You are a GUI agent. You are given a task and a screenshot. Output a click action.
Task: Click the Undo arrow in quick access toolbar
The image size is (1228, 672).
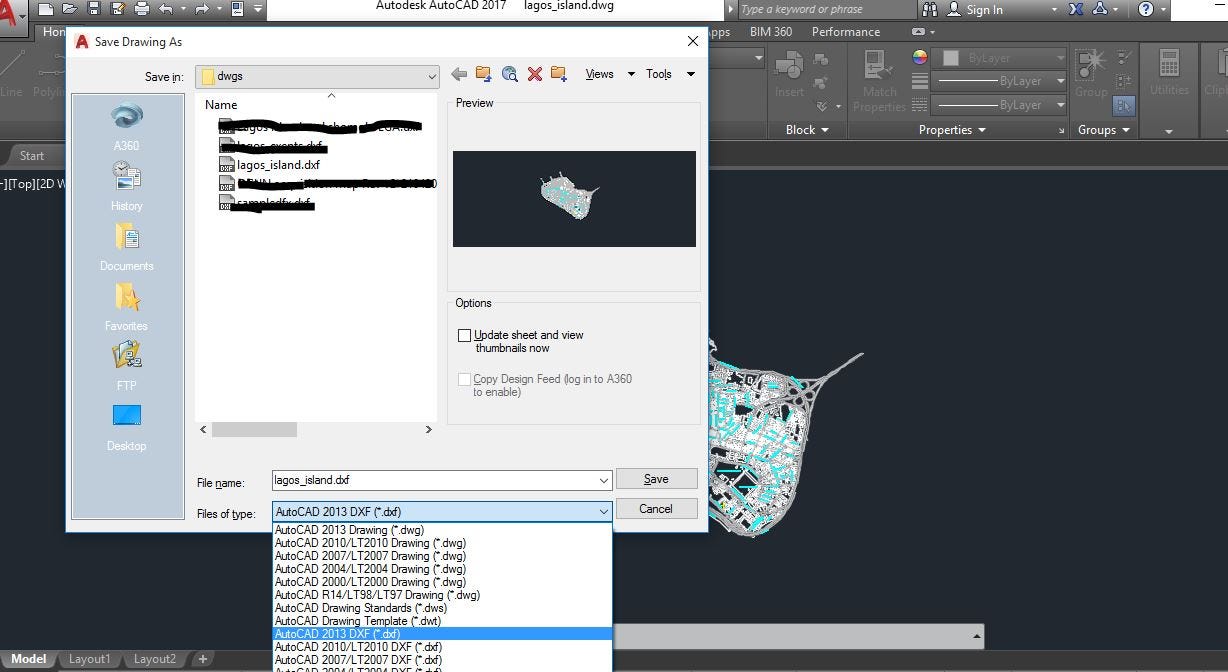(x=165, y=9)
